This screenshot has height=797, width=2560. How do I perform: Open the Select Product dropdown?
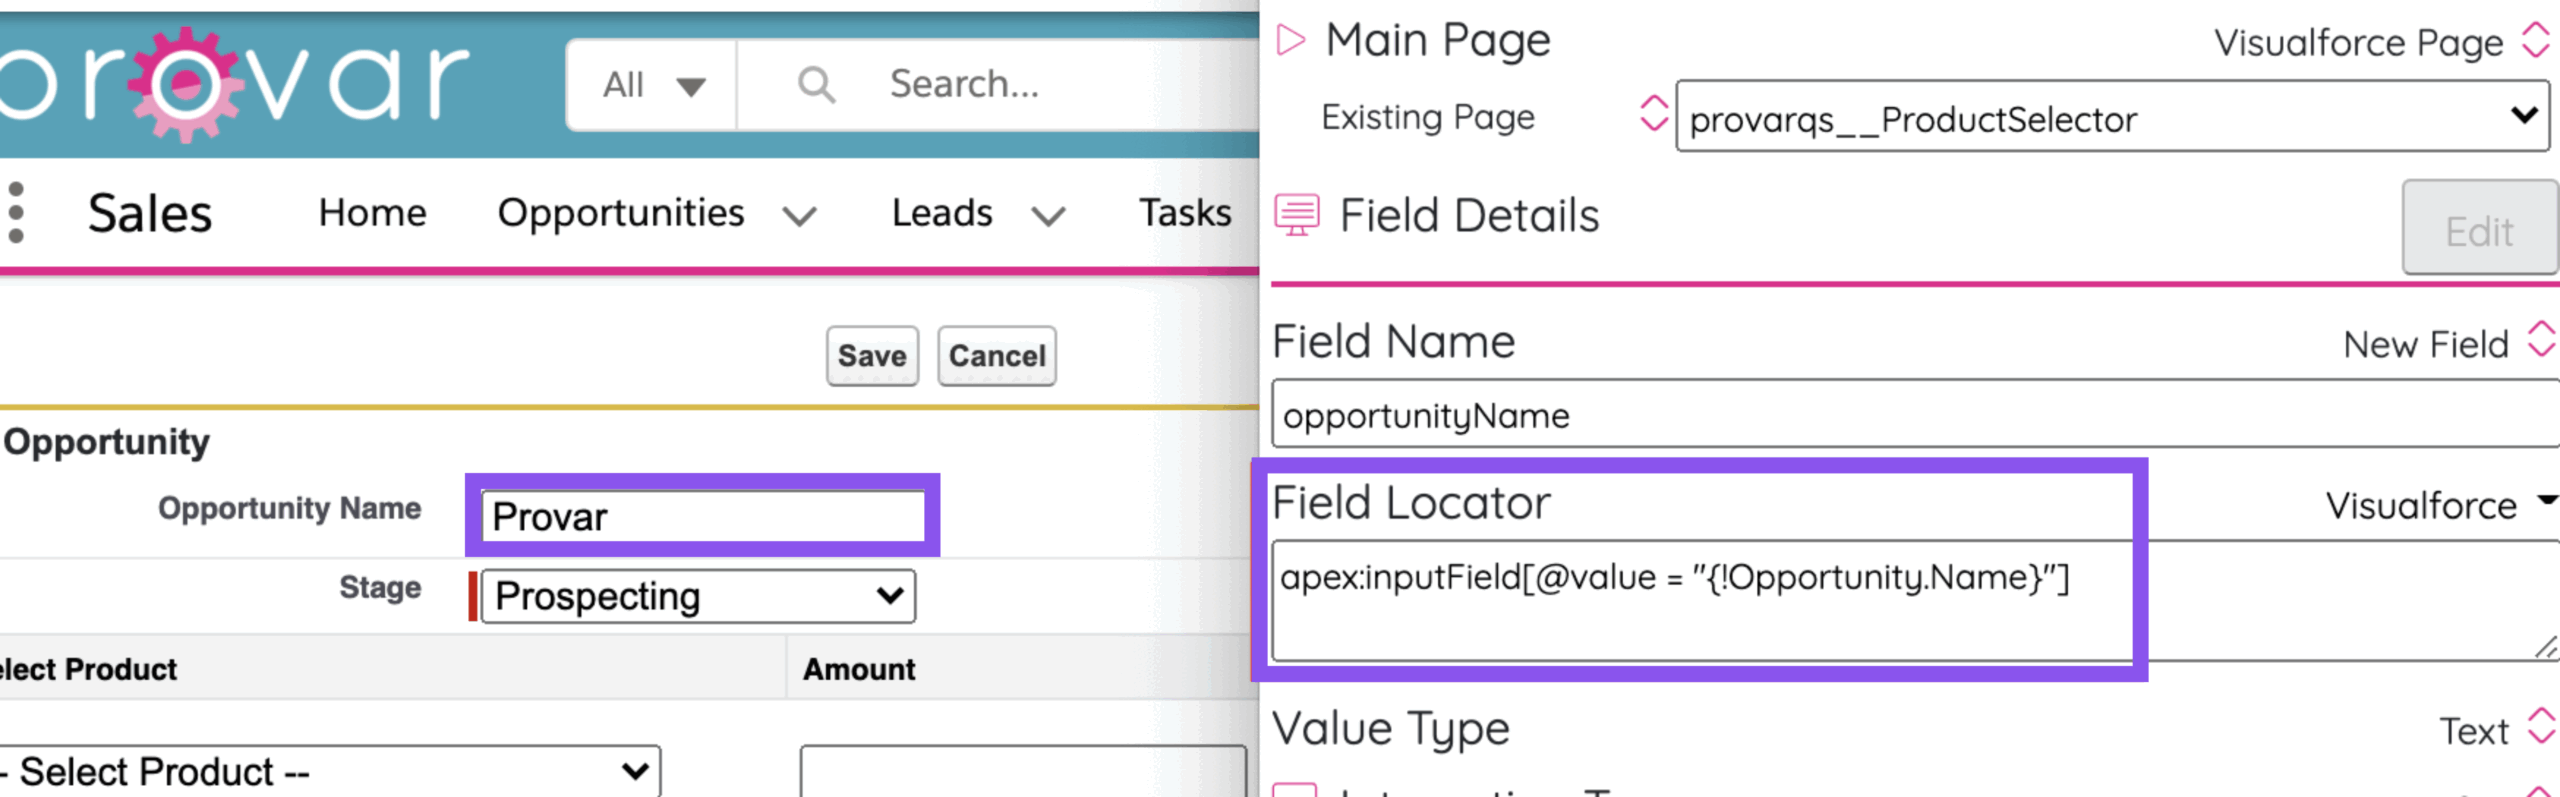pos(330,771)
